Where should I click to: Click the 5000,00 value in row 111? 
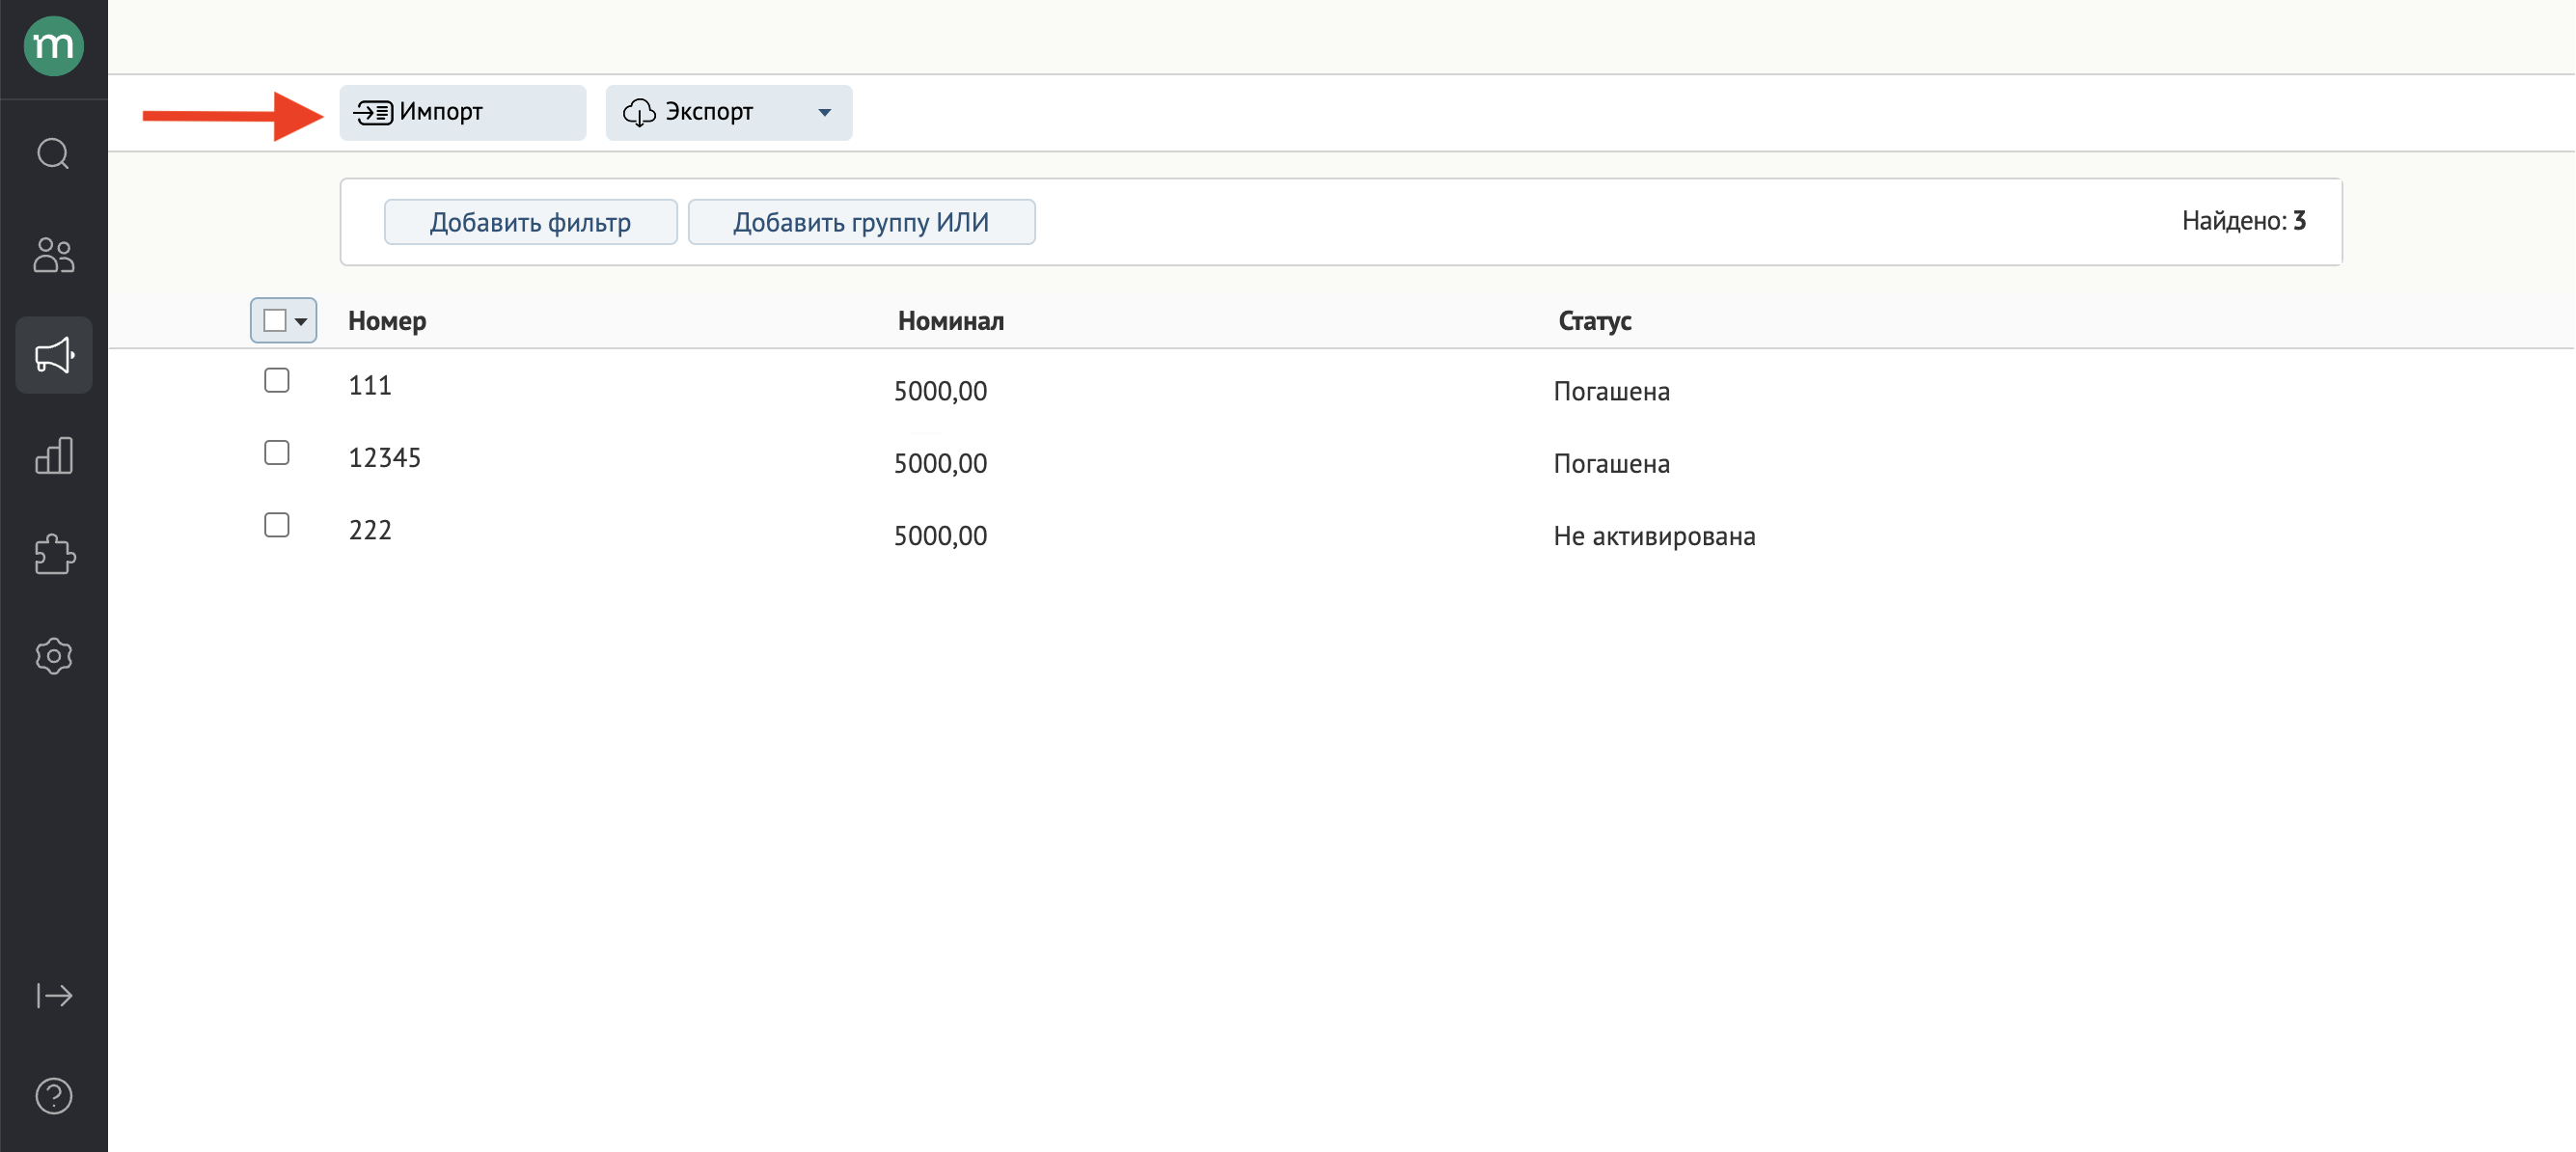[940, 391]
